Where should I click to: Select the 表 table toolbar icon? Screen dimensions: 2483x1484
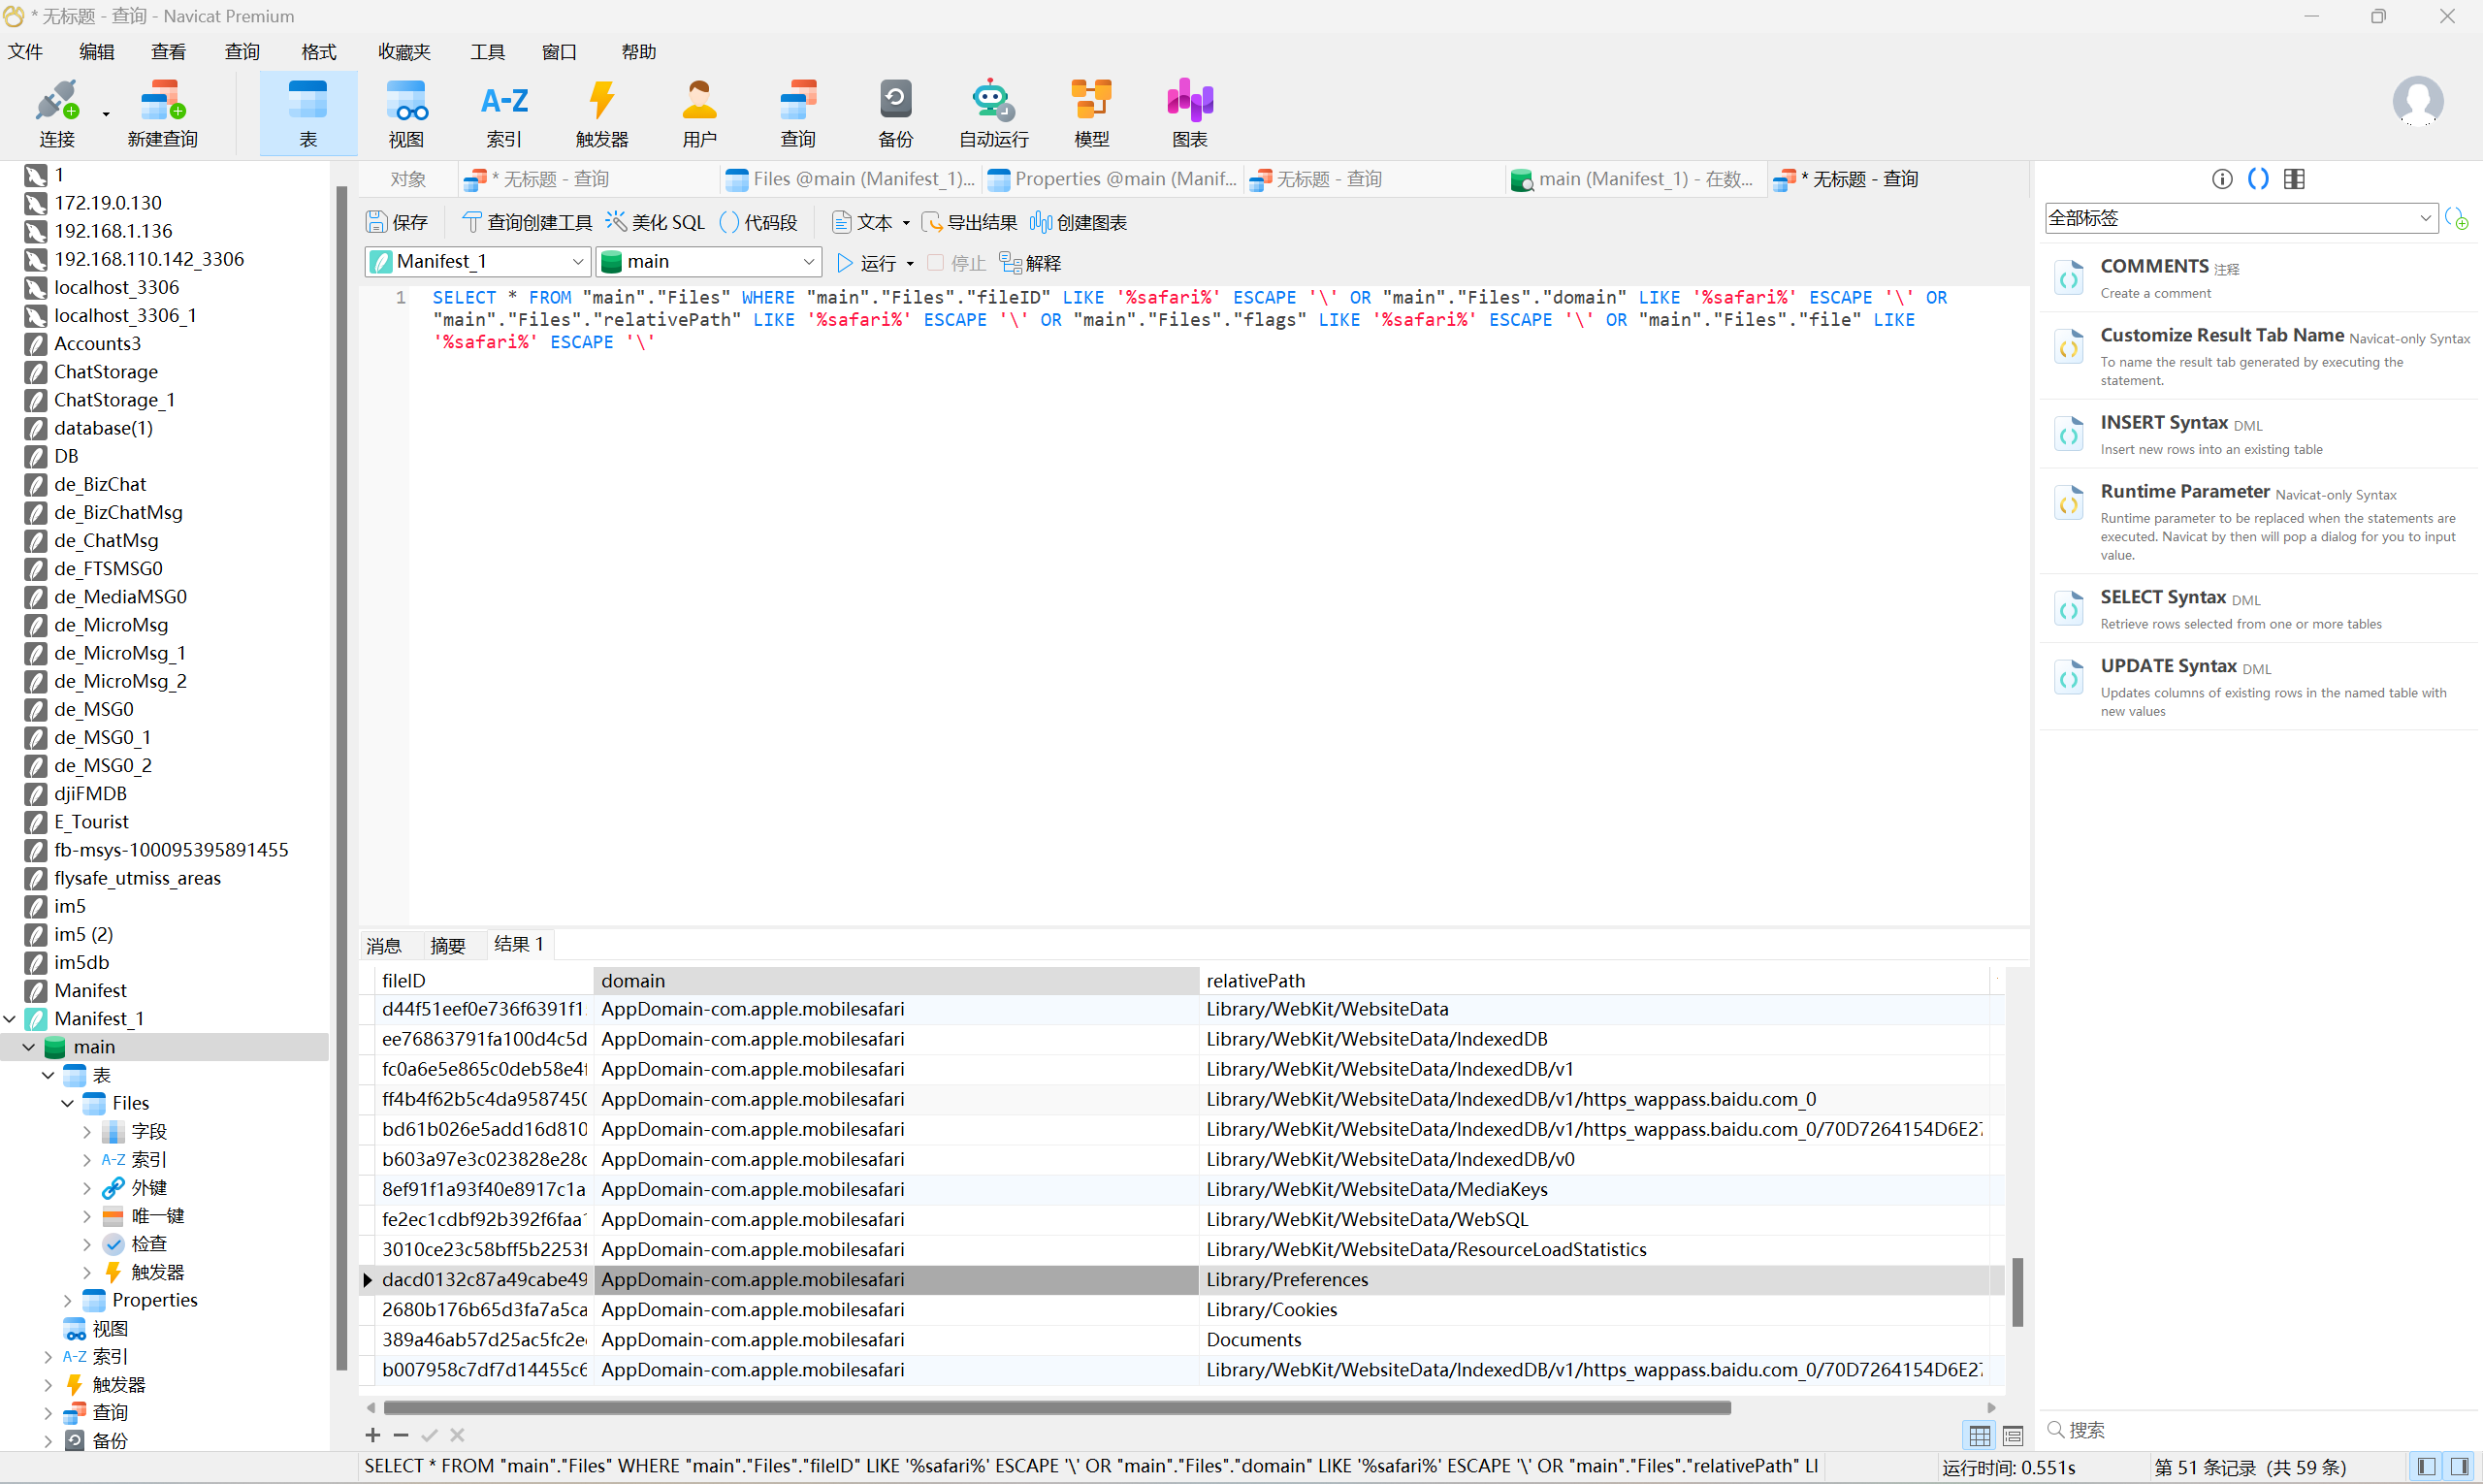308,114
